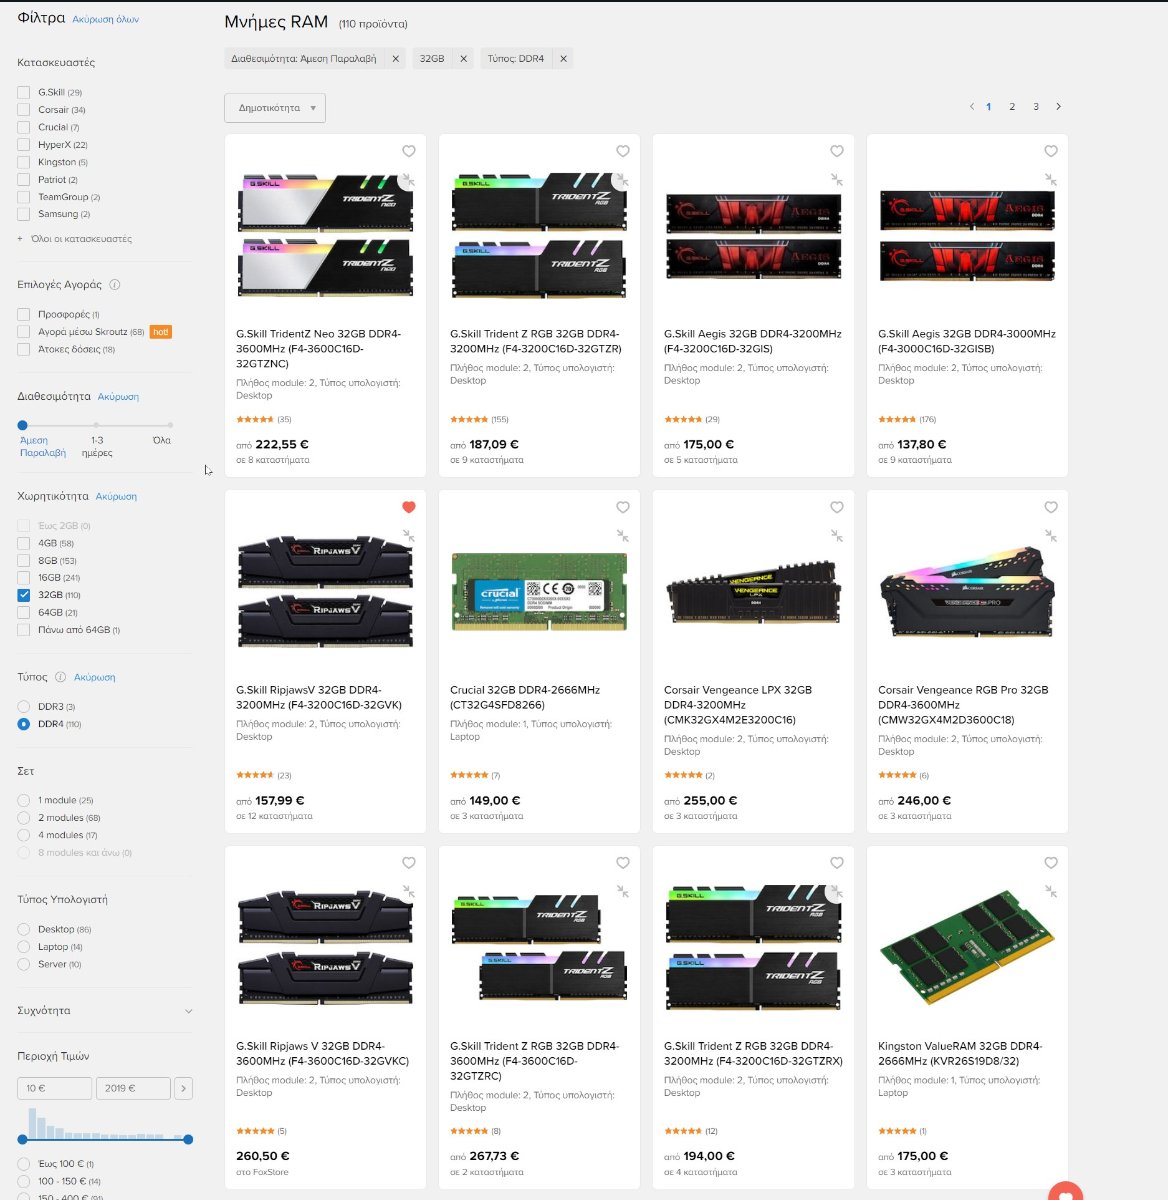
Task: Remove the 32GB filter chip
Action: [464, 59]
